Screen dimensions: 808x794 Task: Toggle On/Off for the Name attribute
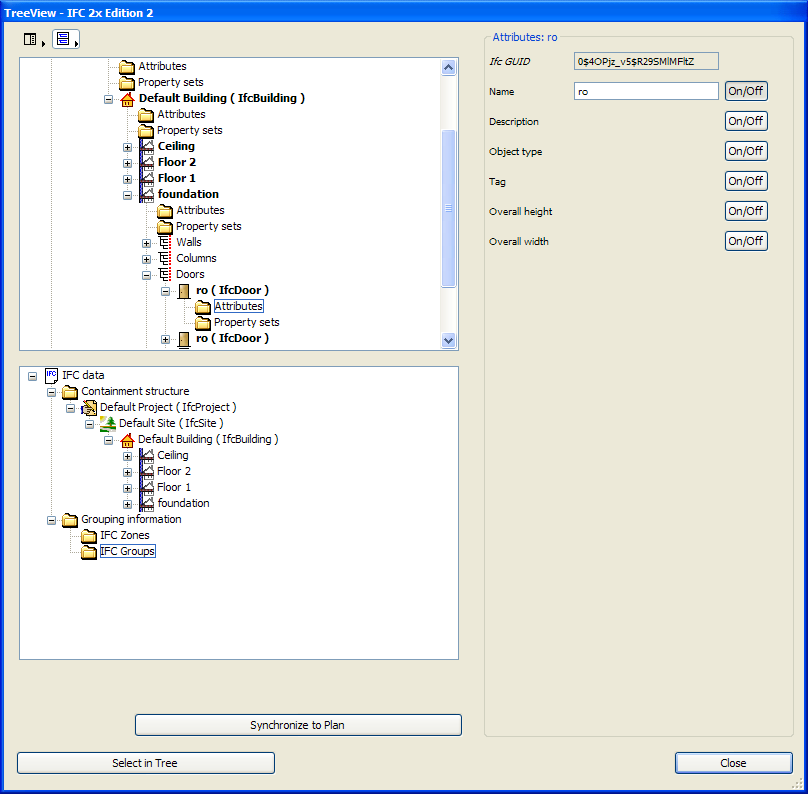pos(746,91)
